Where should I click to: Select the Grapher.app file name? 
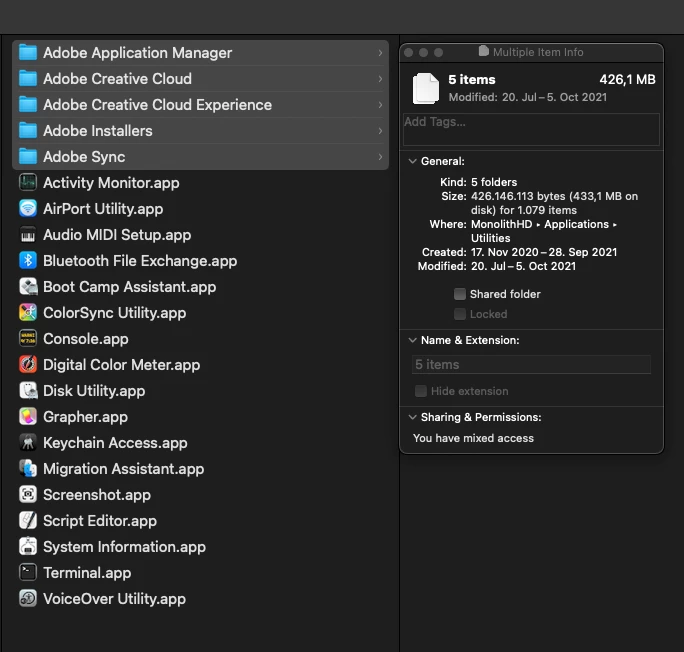point(86,417)
